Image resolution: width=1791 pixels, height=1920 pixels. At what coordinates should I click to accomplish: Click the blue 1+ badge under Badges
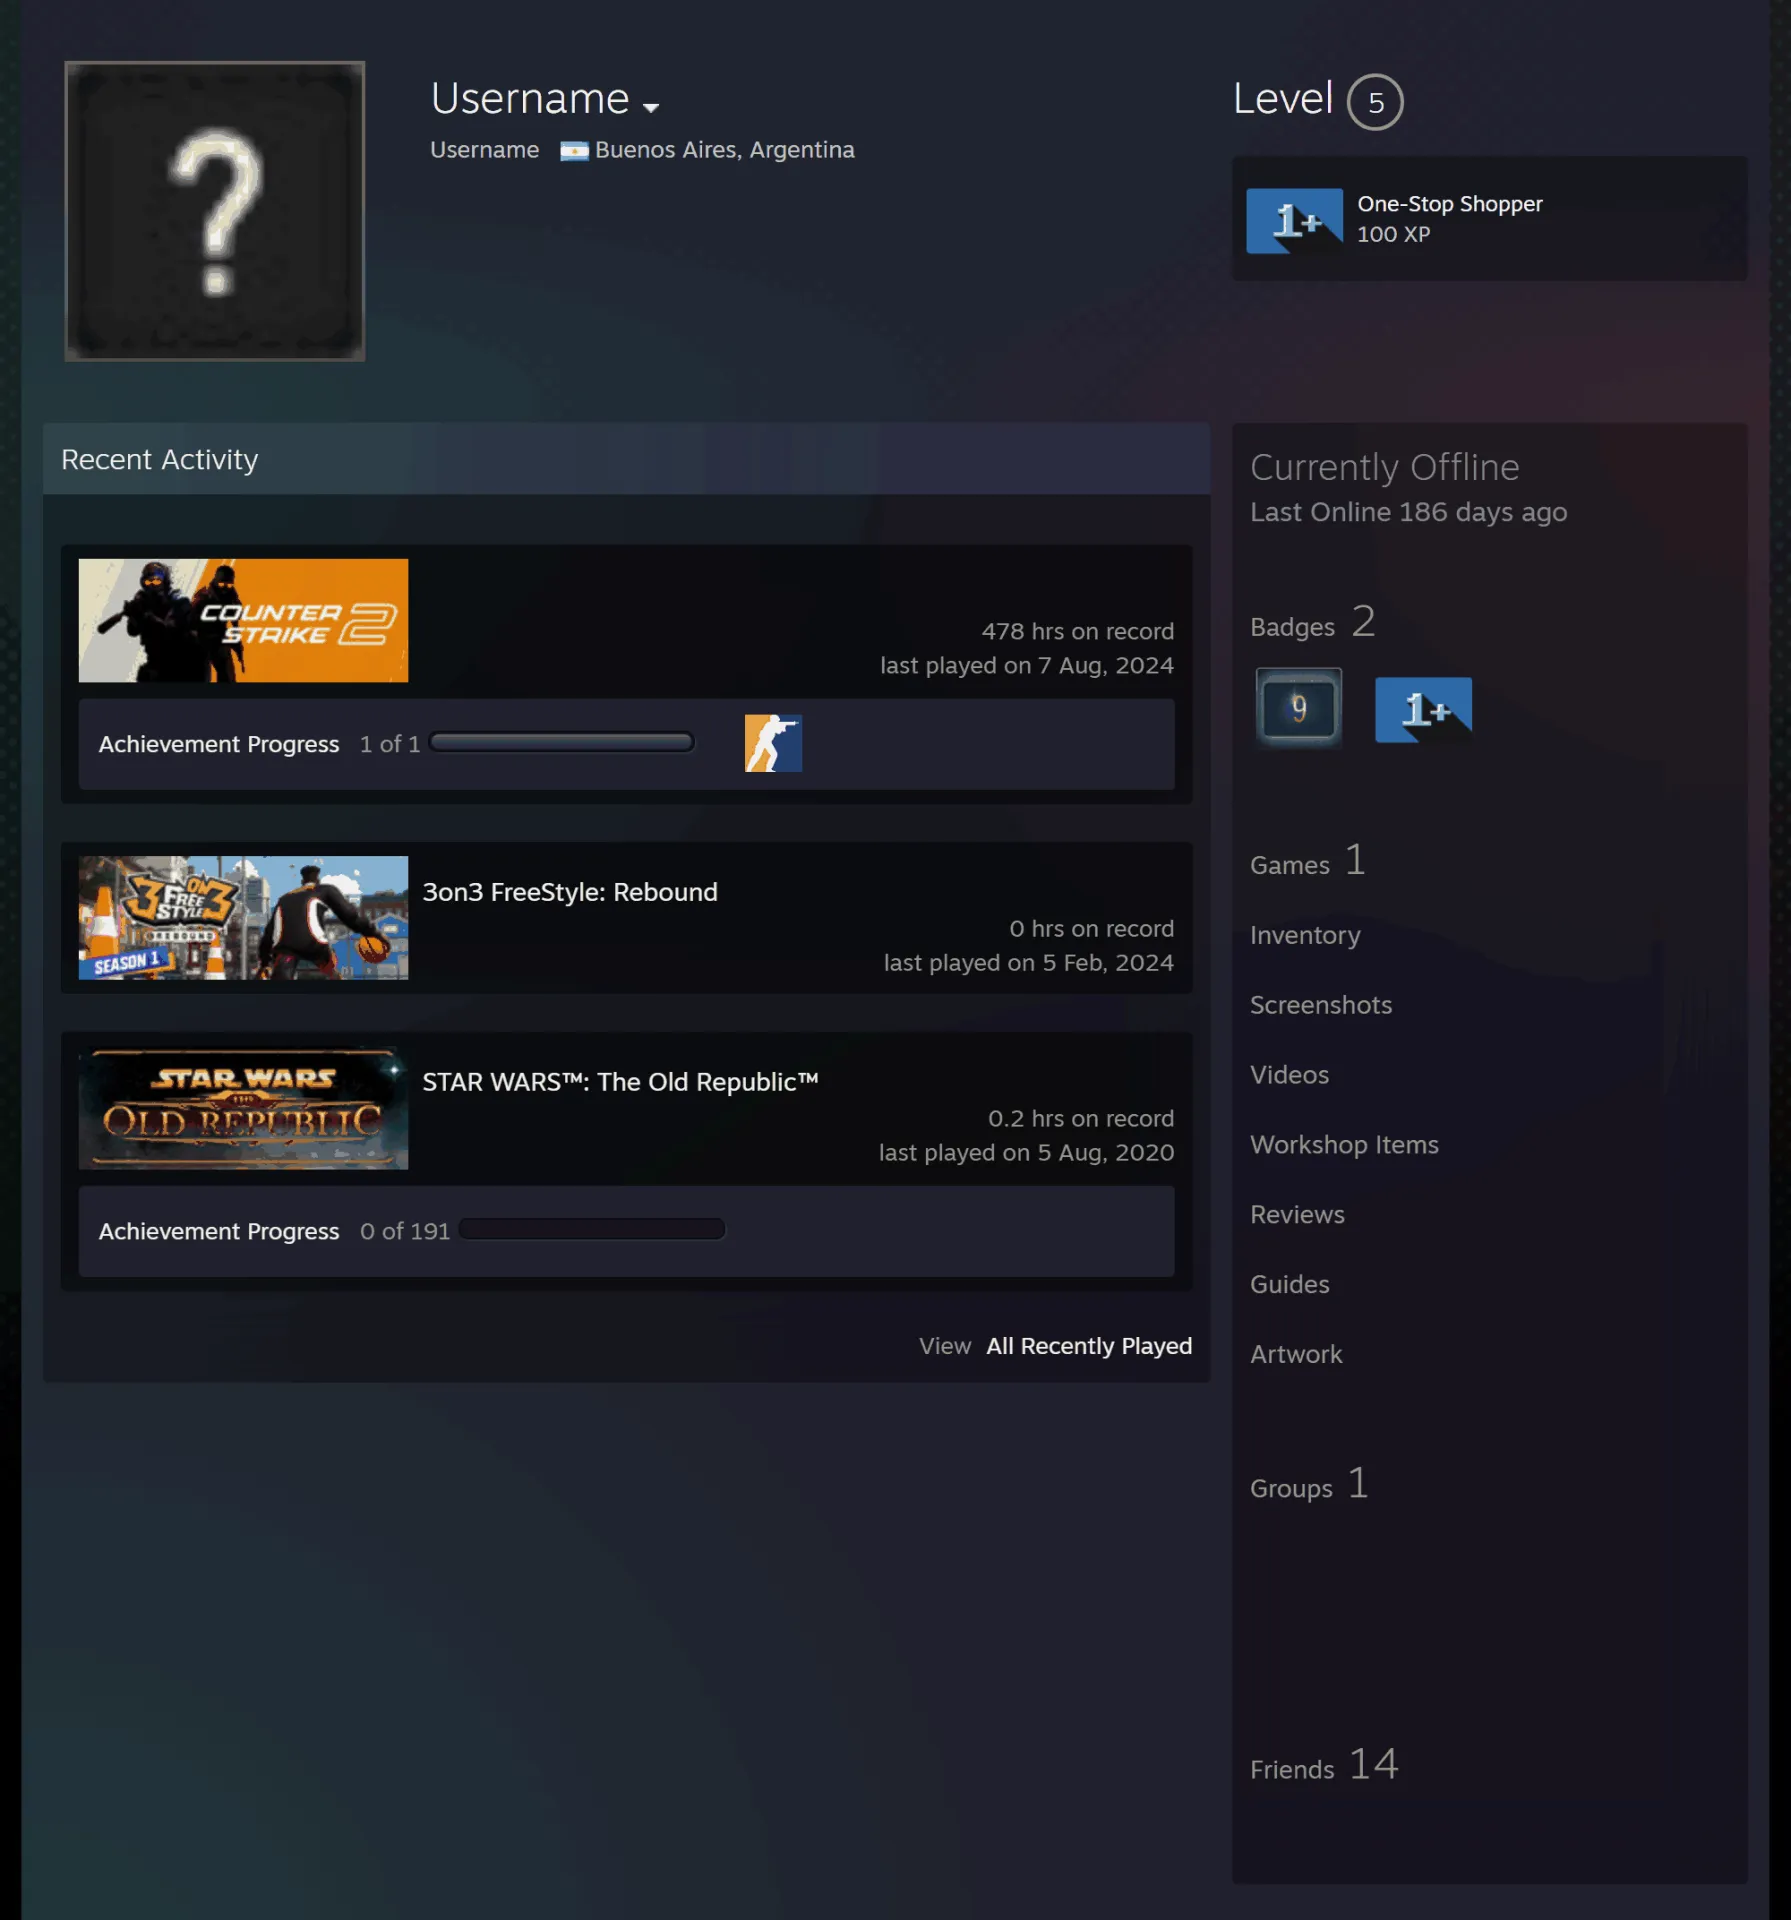click(x=1423, y=709)
